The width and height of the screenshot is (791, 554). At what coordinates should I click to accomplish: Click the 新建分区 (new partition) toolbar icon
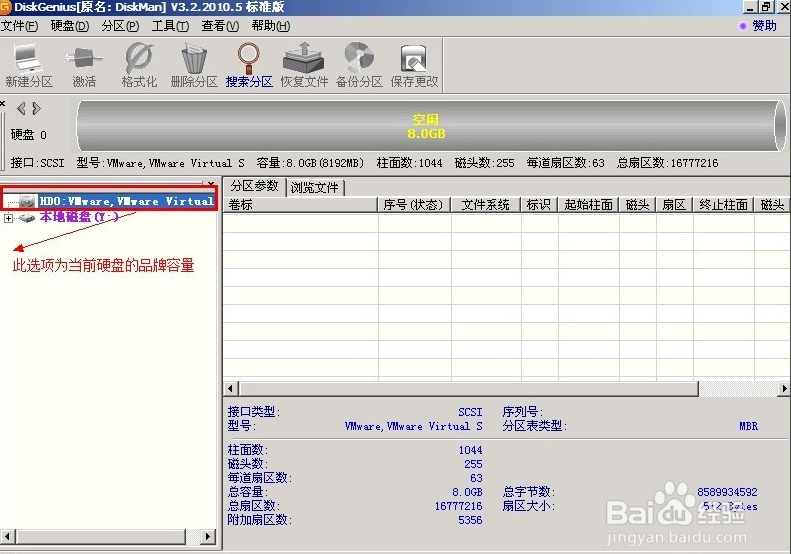28,66
